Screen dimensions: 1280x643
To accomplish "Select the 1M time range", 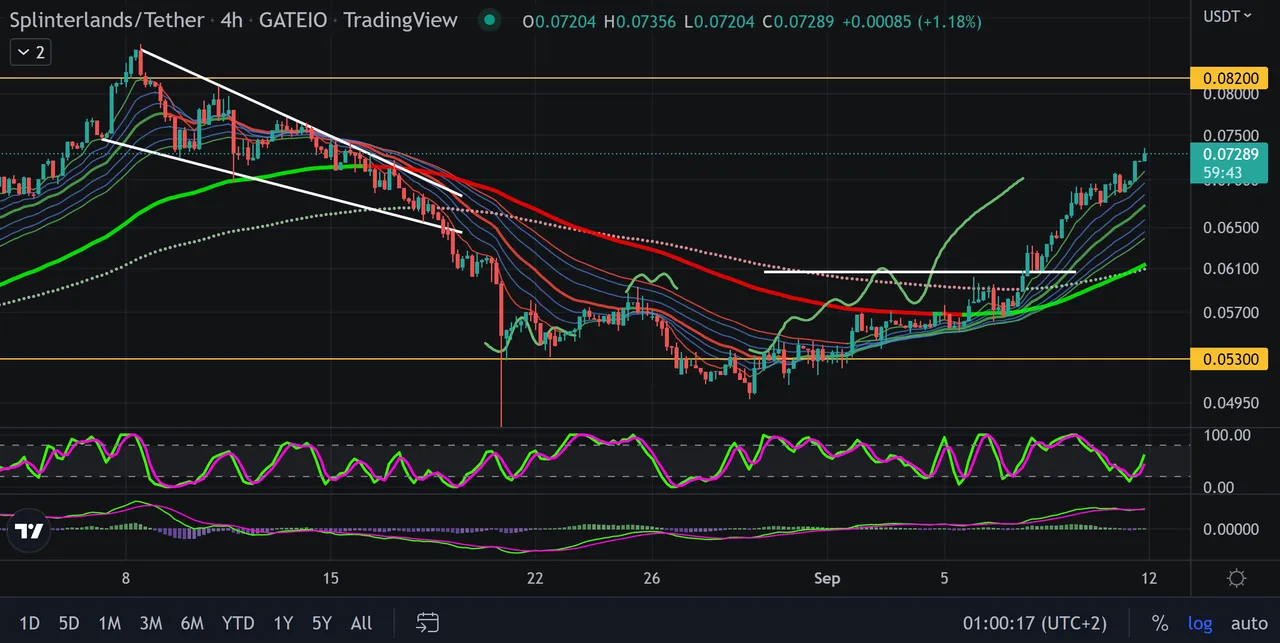I will [x=109, y=623].
